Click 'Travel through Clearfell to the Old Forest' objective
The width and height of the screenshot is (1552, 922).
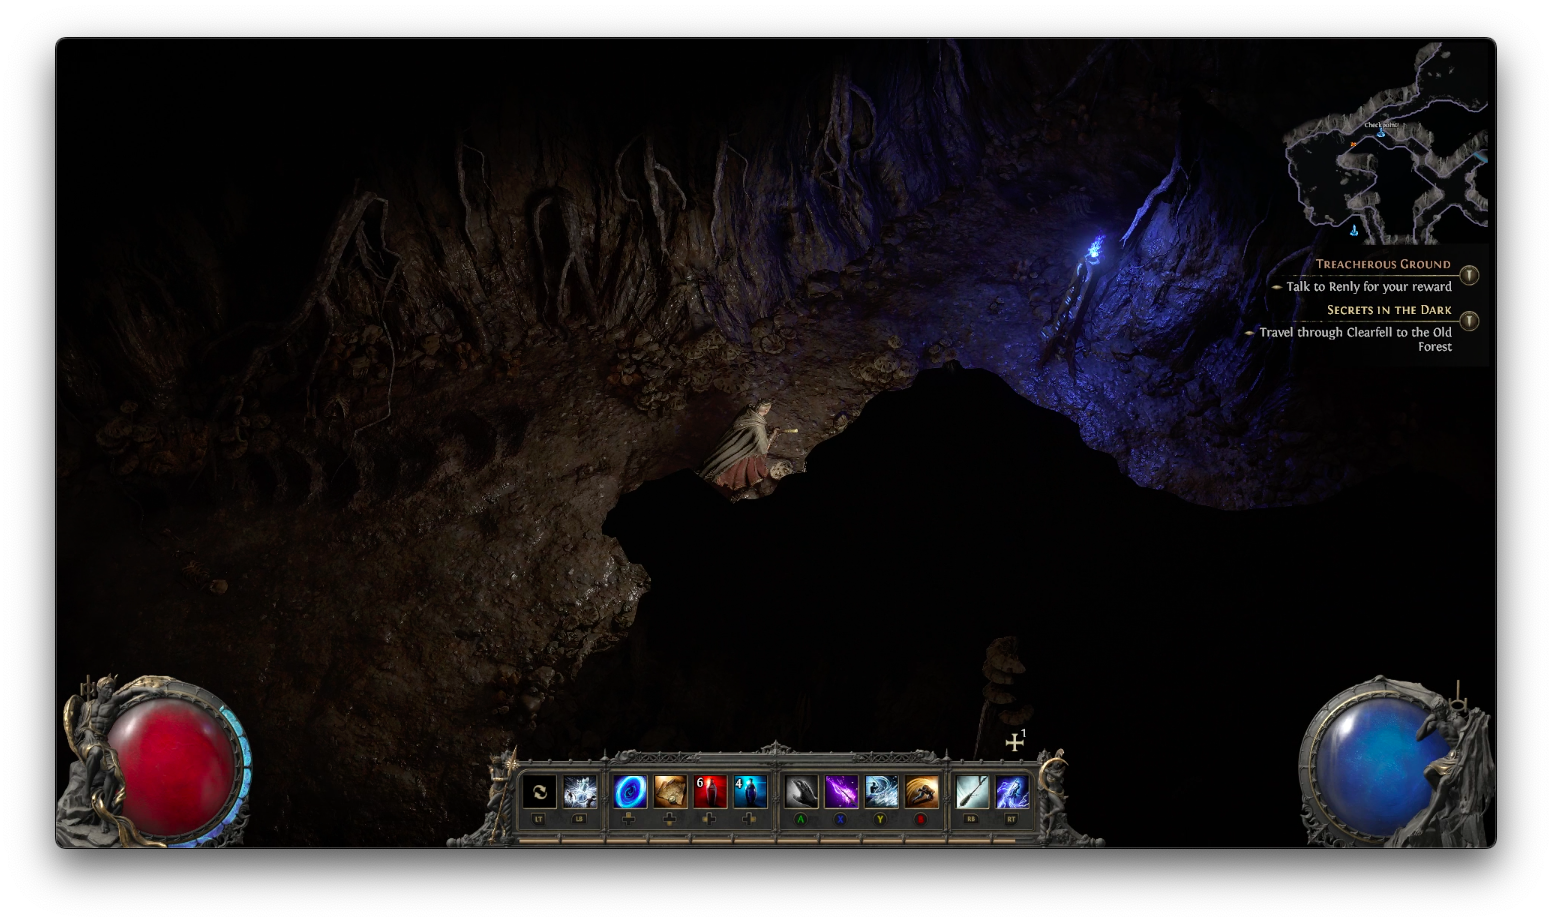tap(1355, 339)
